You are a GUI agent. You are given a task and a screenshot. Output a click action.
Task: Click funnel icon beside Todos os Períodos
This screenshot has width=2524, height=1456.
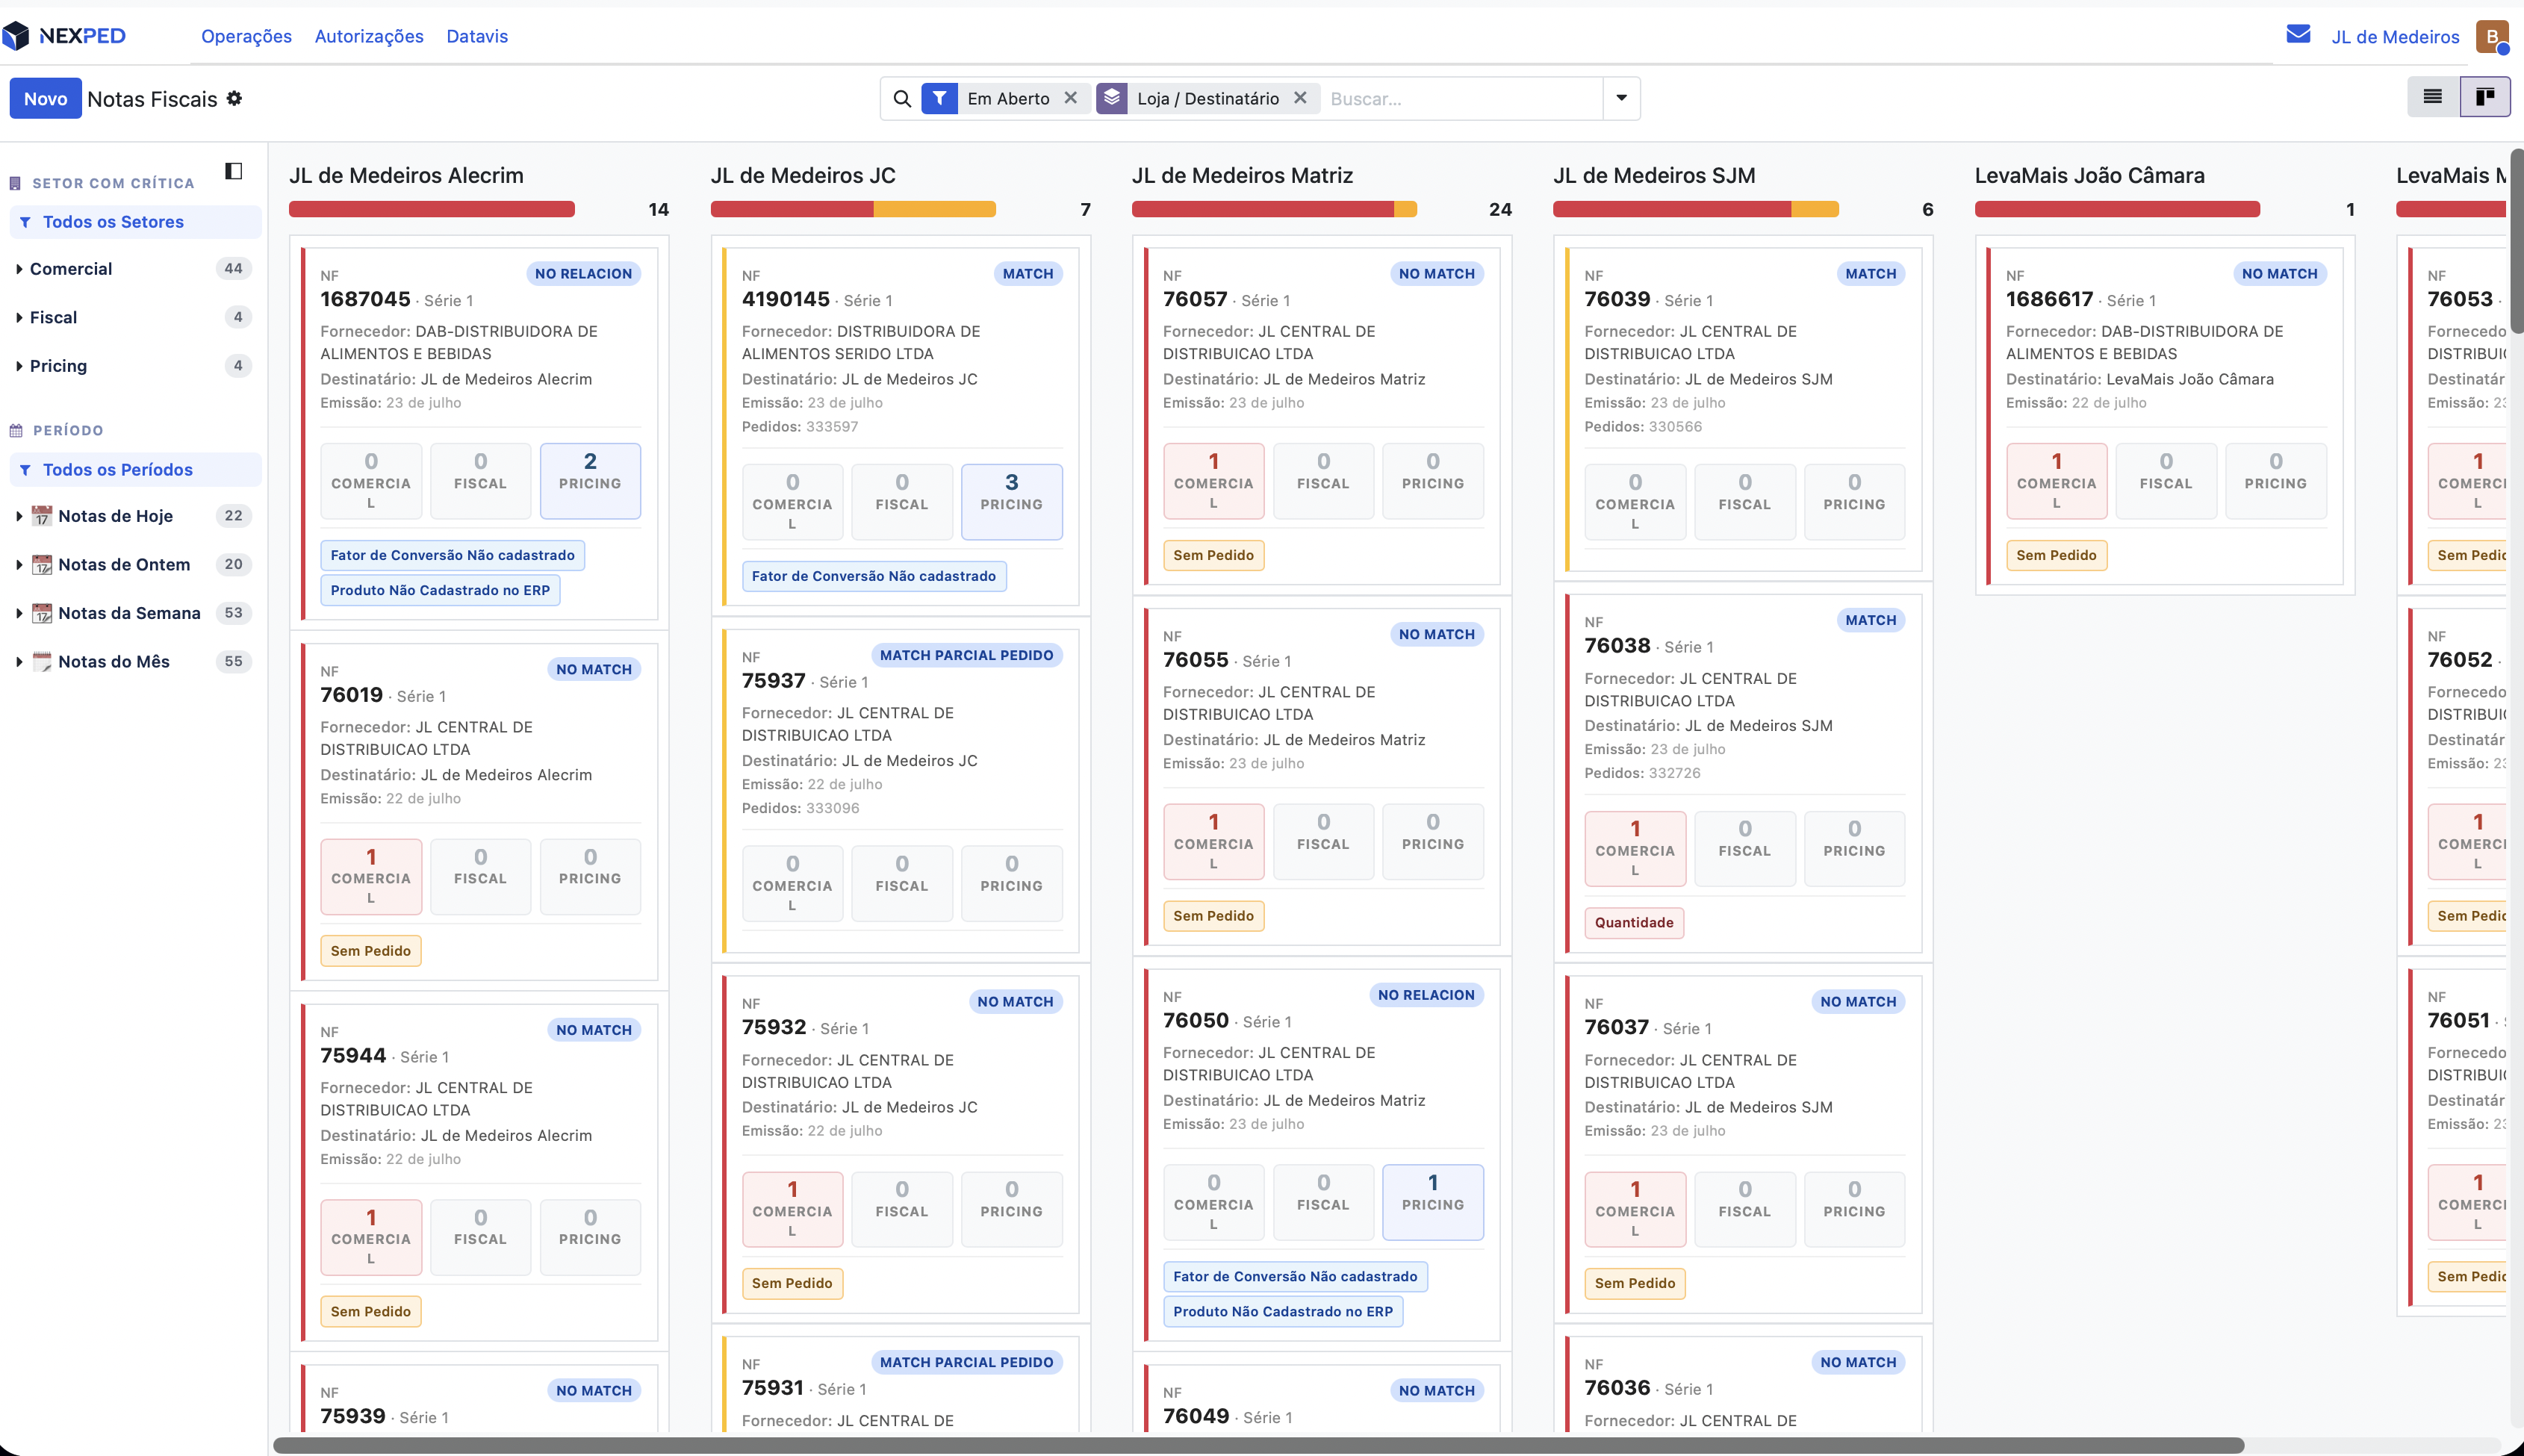[x=25, y=470]
